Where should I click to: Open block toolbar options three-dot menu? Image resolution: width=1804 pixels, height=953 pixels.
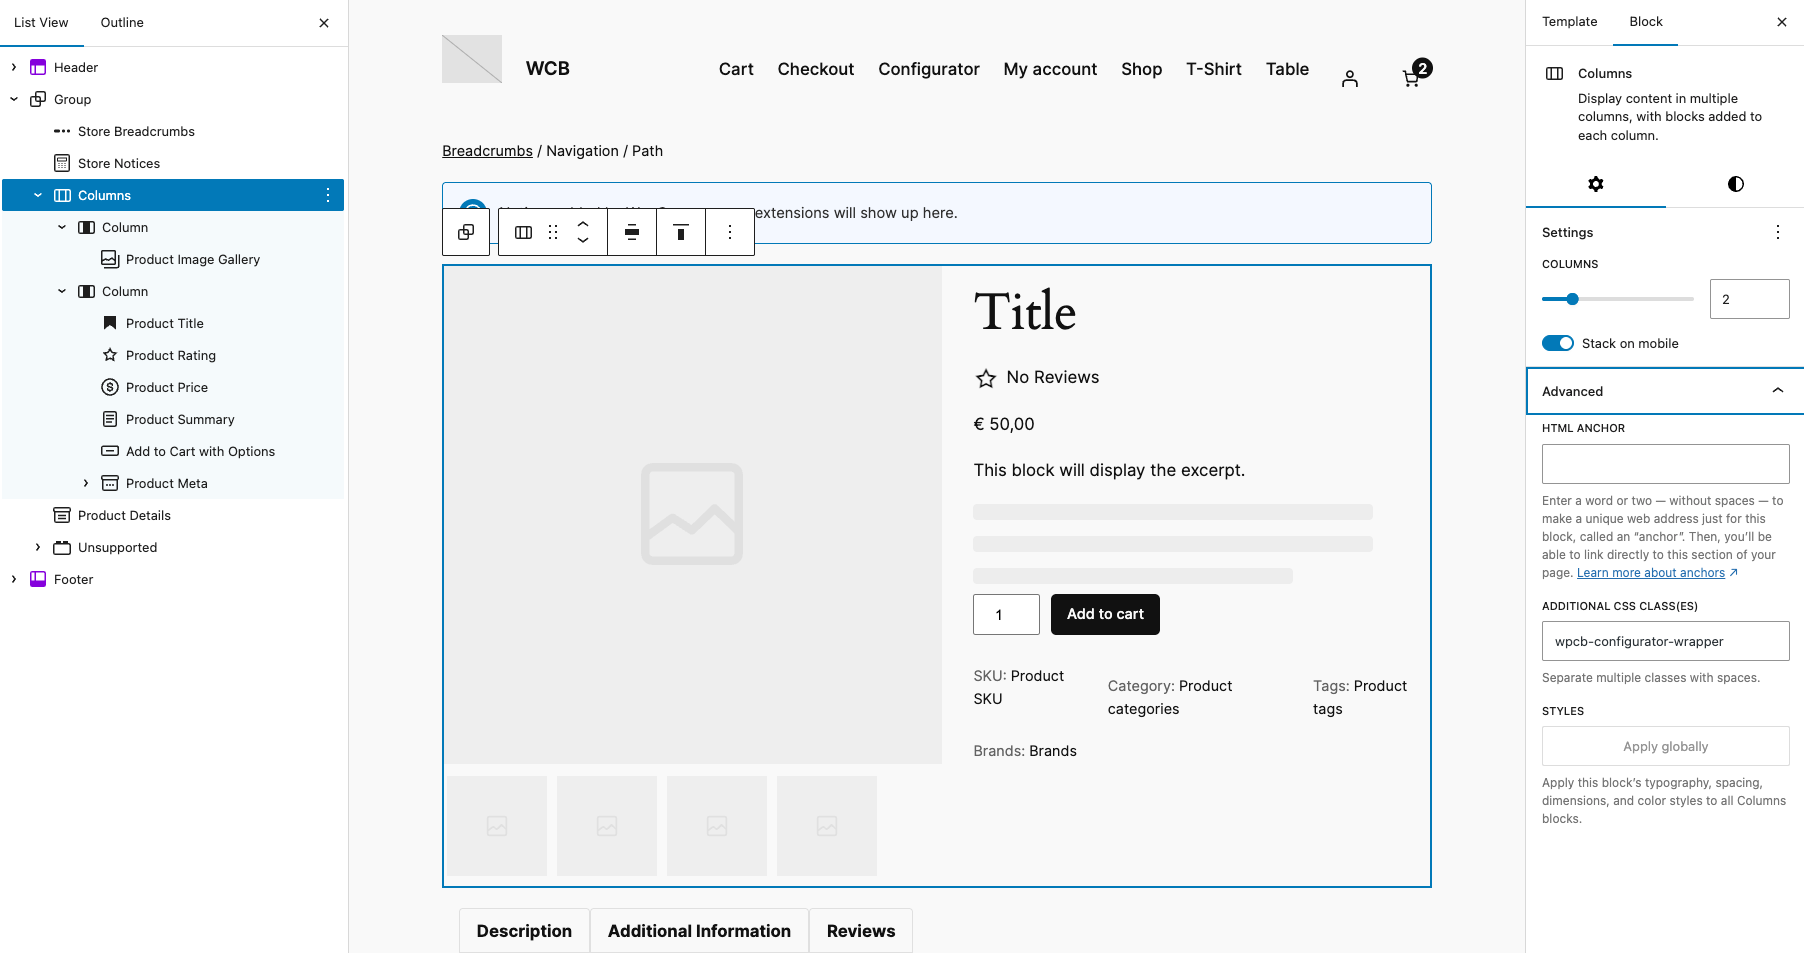click(x=730, y=232)
